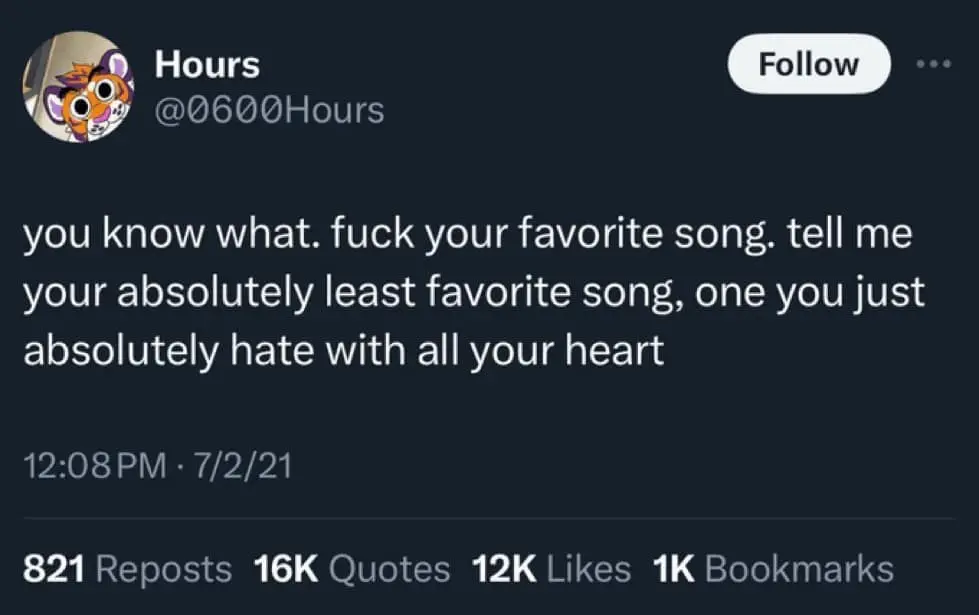The height and width of the screenshot is (615, 979).
Task: Open the Hours display name profile
Action: tap(207, 65)
